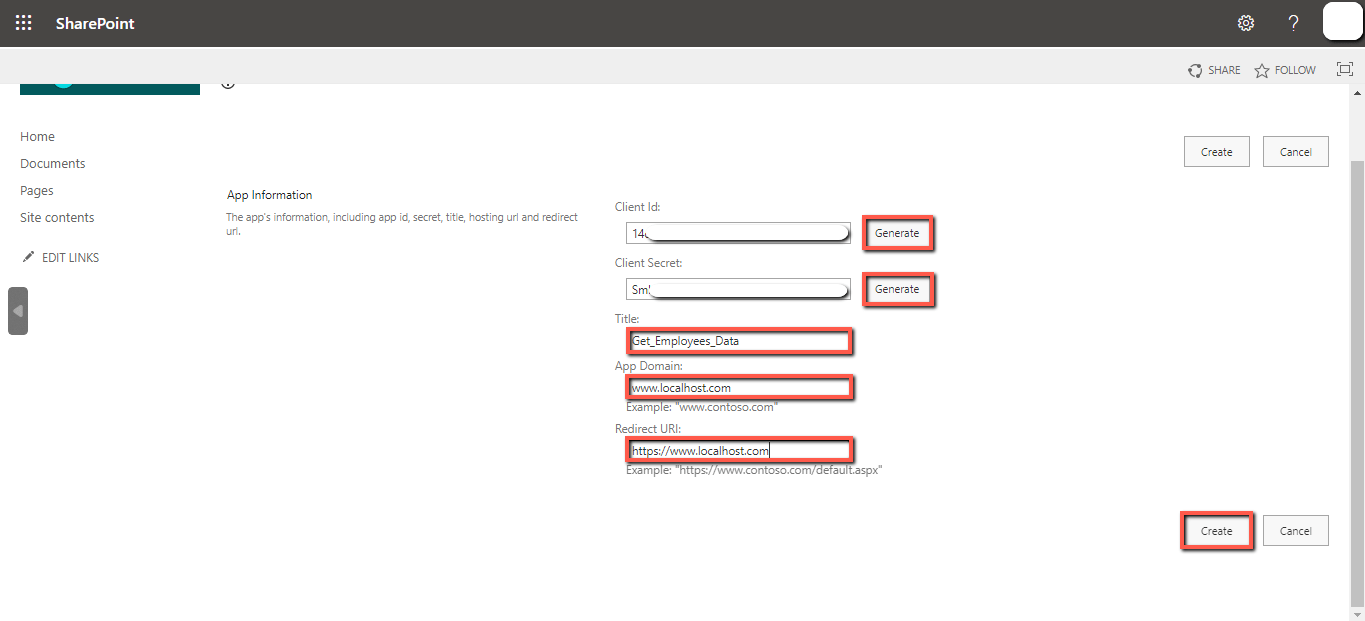The image size is (1365, 621).
Task: Click the example text with default.aspx
Action: [754, 470]
